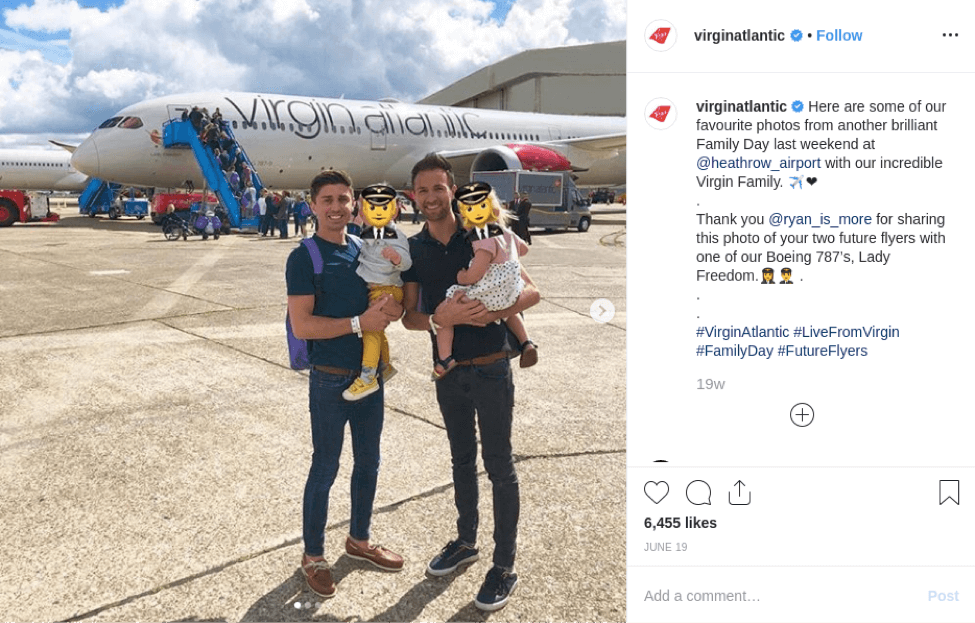The width and height of the screenshot is (975, 623).
Task: Share the post via the share icon
Action: click(739, 492)
